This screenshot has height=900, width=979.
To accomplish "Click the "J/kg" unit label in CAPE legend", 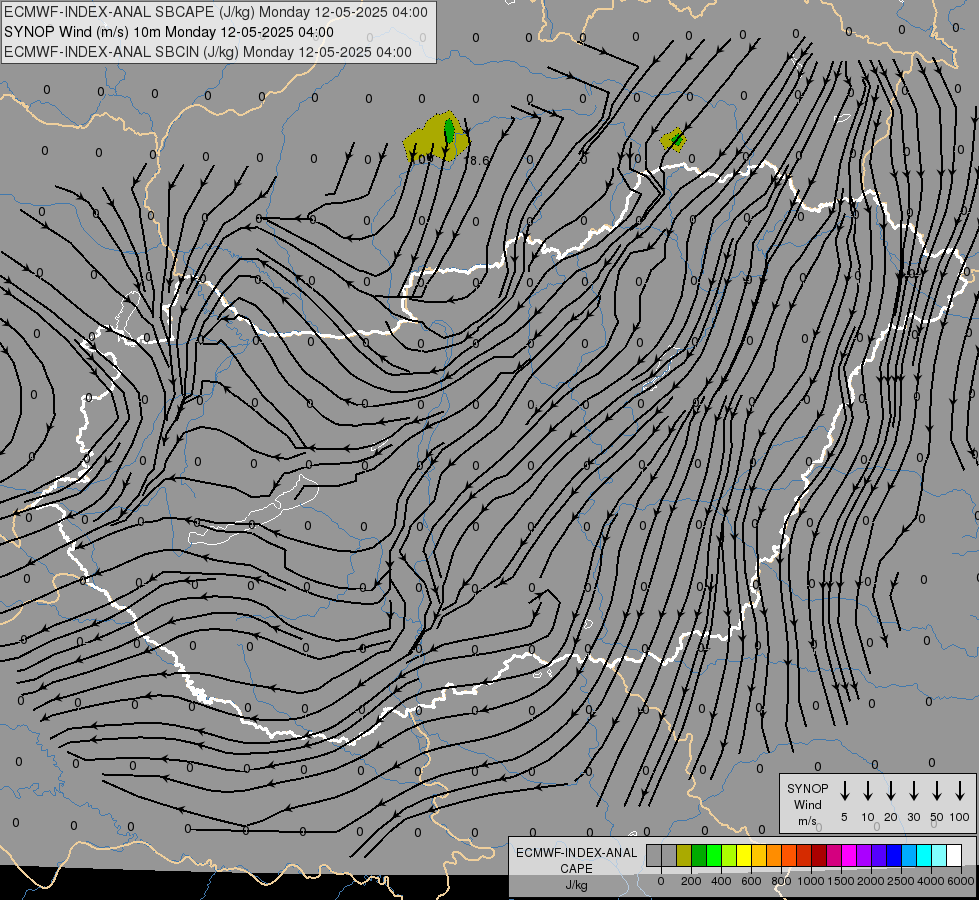I will click(x=576, y=885).
